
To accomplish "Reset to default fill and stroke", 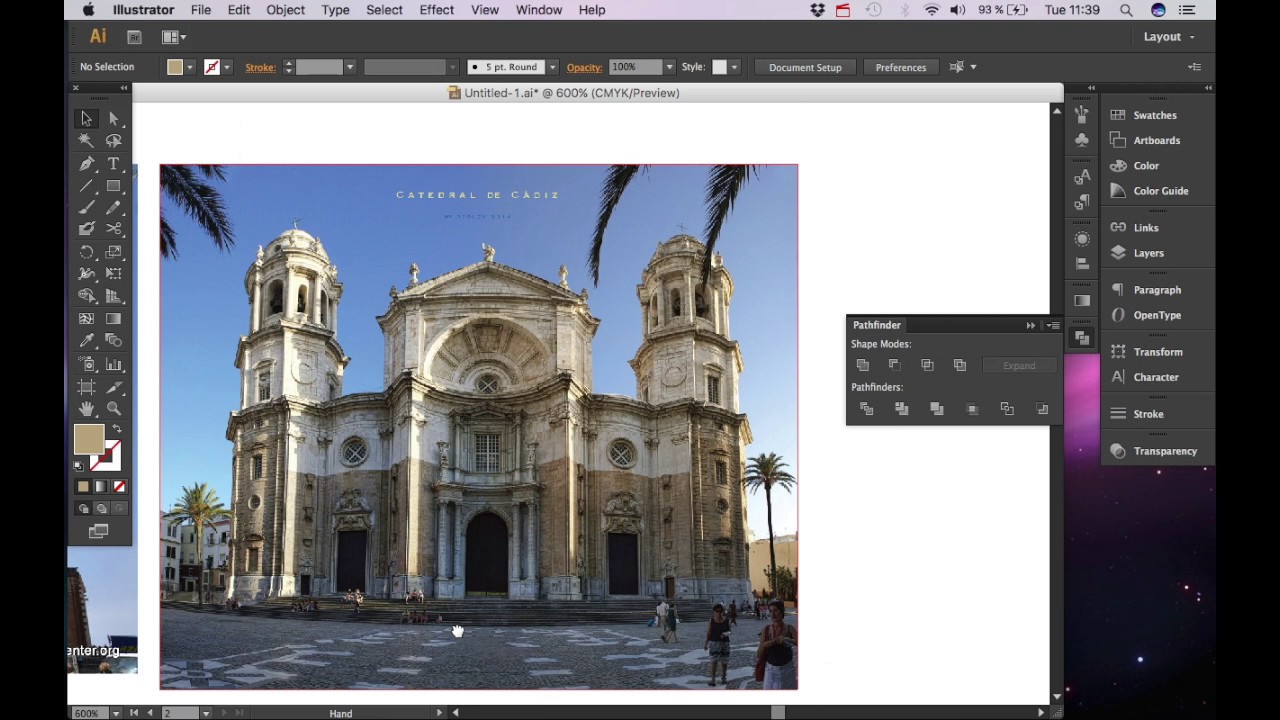I will click(x=79, y=466).
